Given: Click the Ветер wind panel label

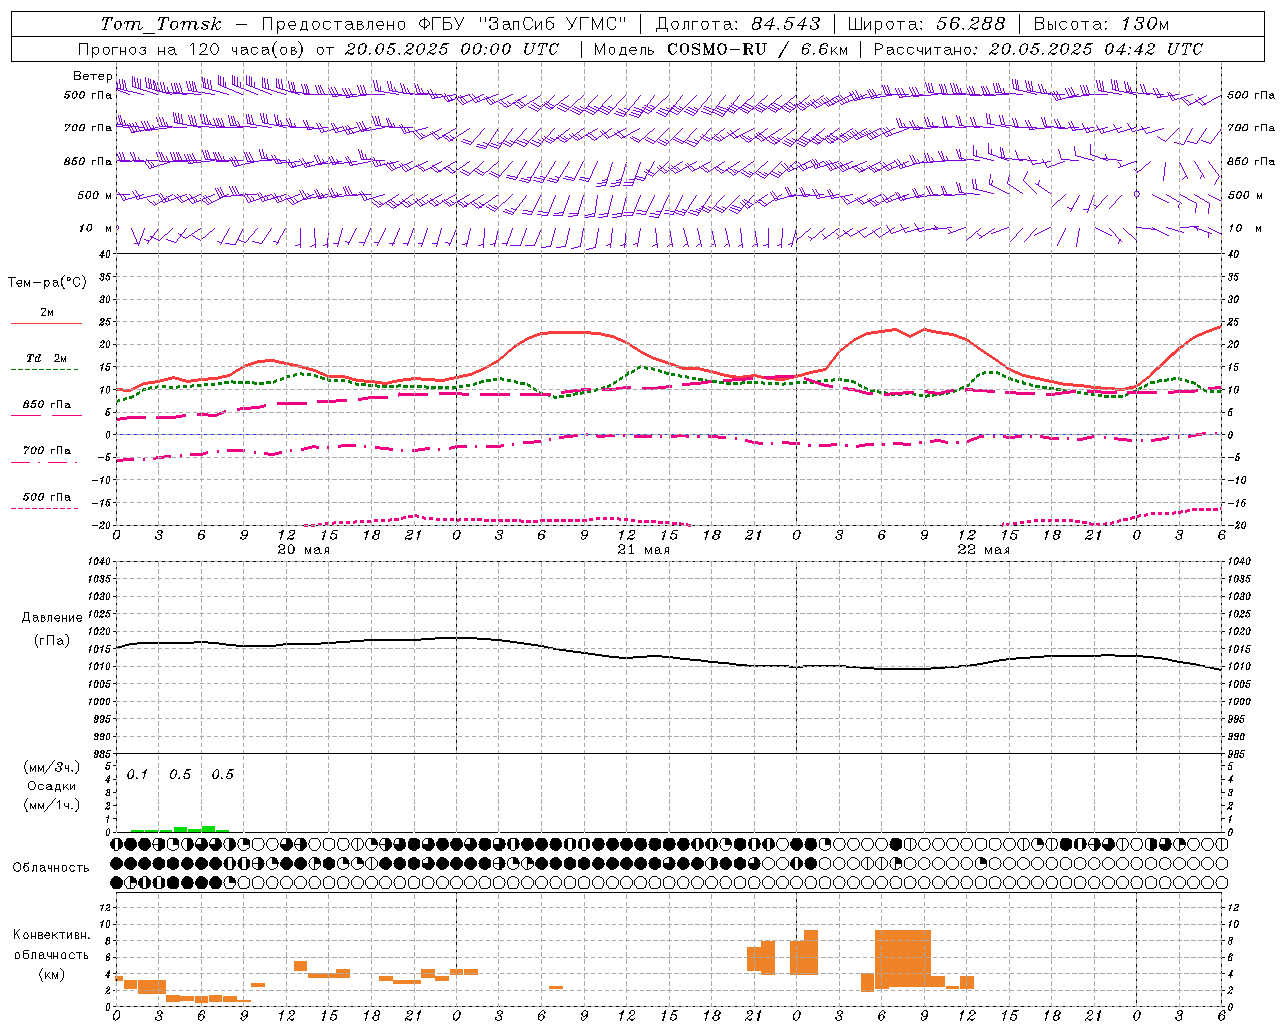Looking at the screenshot, I should click(x=92, y=76).
